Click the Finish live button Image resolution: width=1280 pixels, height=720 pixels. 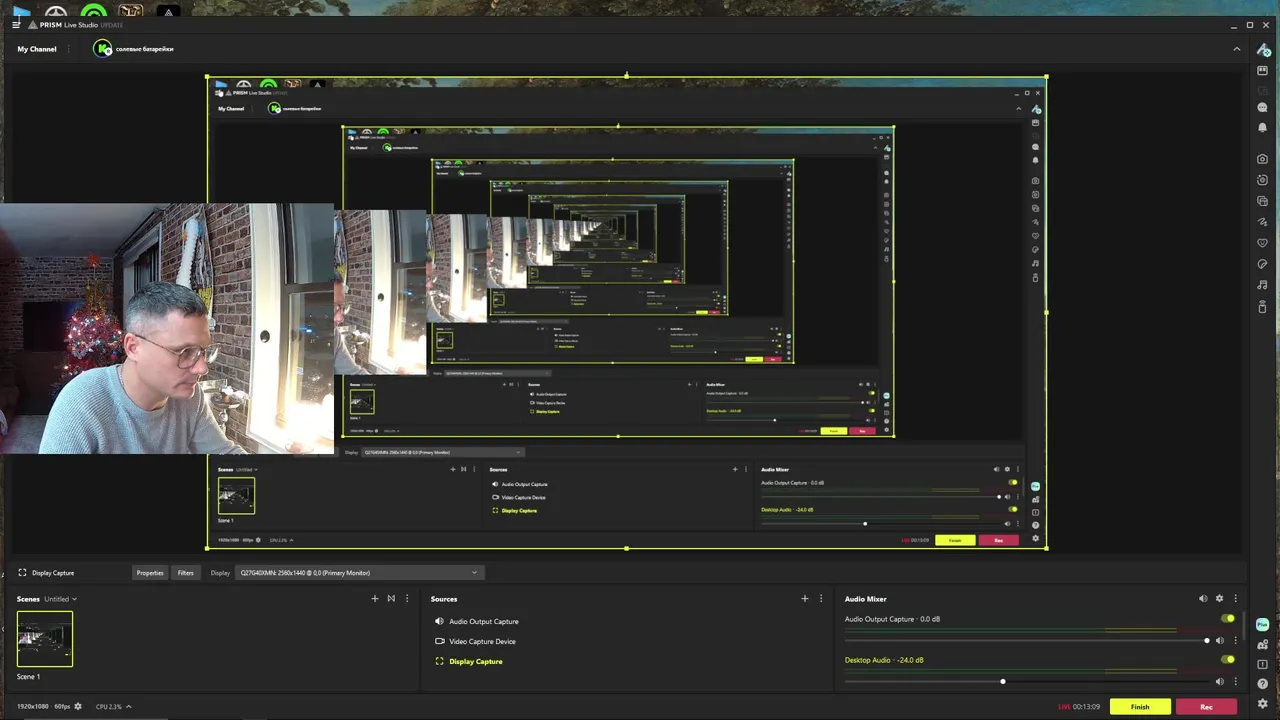[x=1140, y=707]
